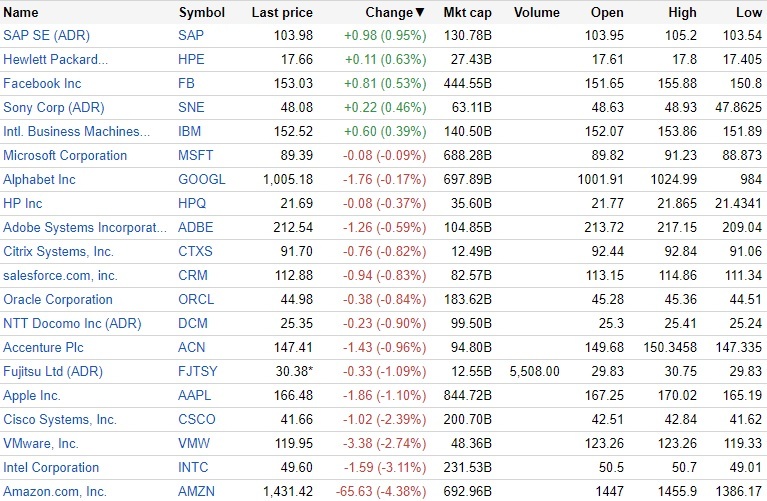This screenshot has height=501, width=767.
Task: Open the SAP SE (ADR) link
Action: (x=46, y=36)
